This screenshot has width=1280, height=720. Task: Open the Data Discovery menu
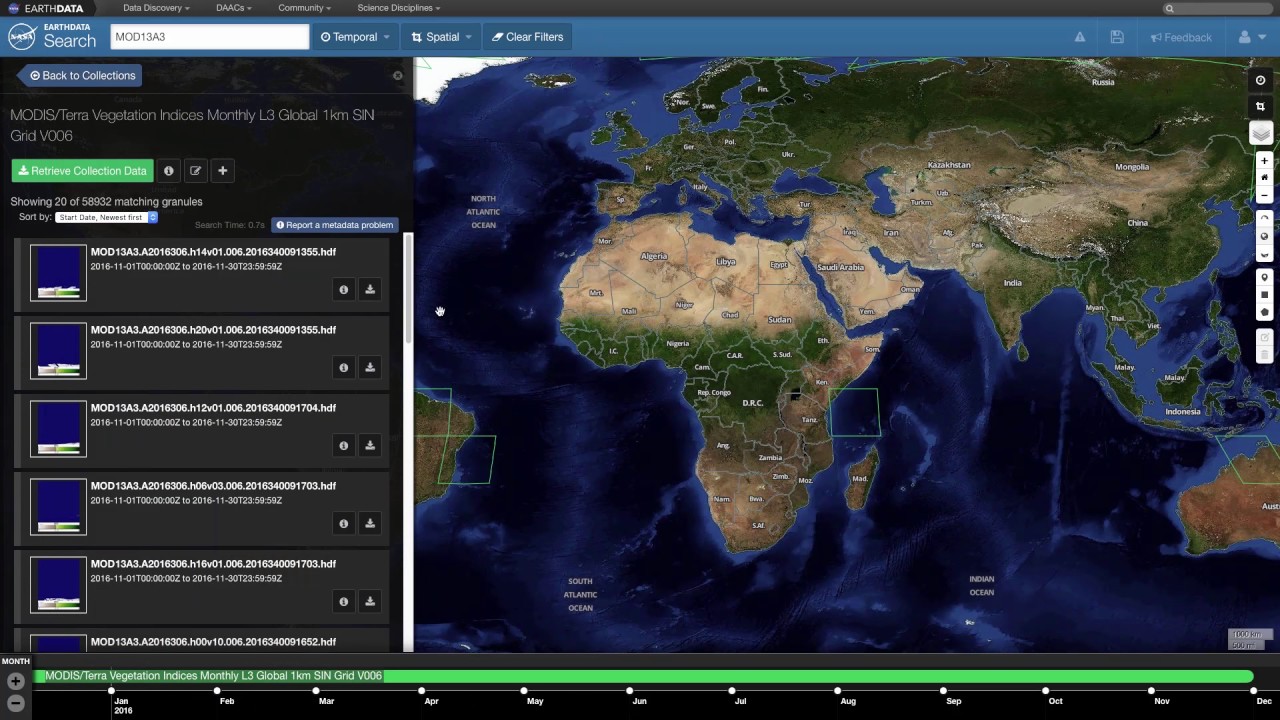click(x=156, y=8)
